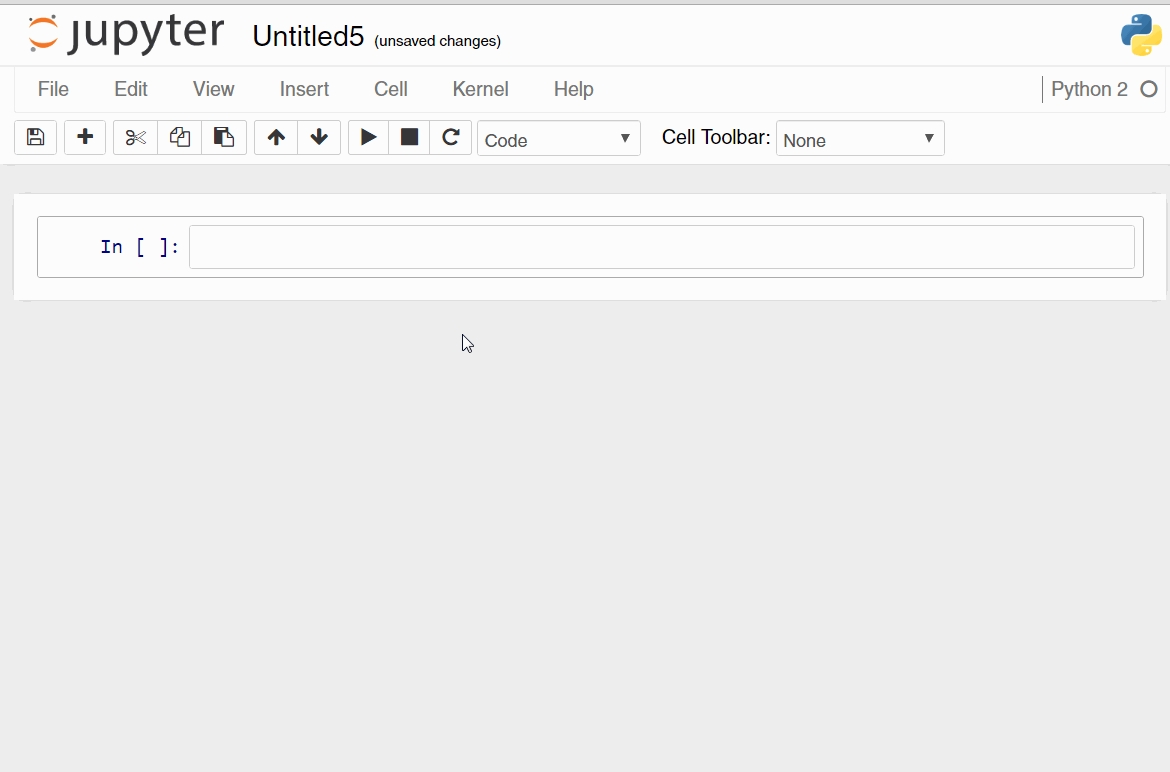Open the Insert menu

[304, 89]
